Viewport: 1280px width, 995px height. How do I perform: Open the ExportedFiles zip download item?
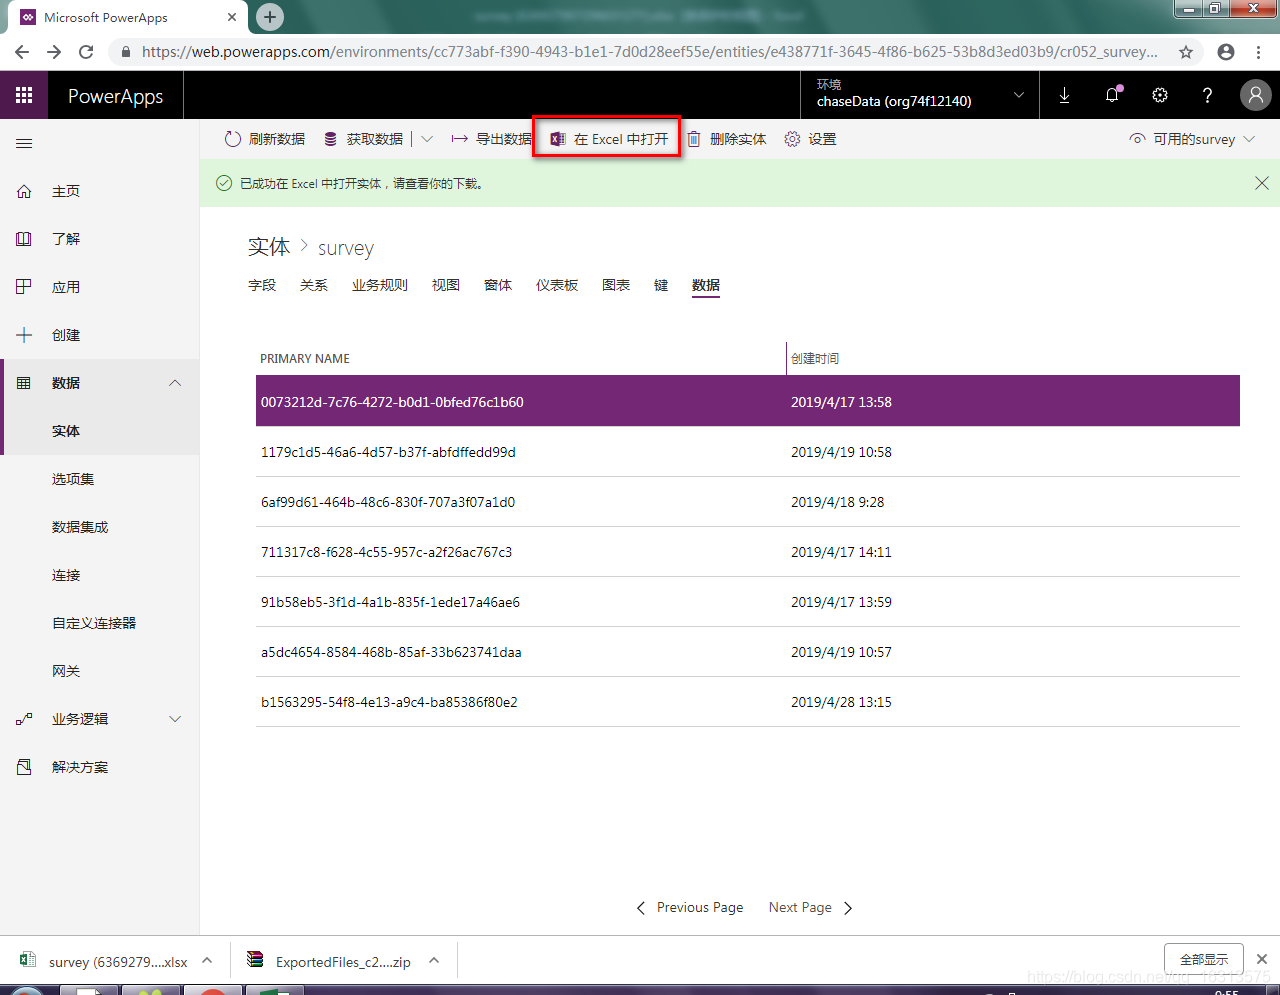[x=330, y=961]
